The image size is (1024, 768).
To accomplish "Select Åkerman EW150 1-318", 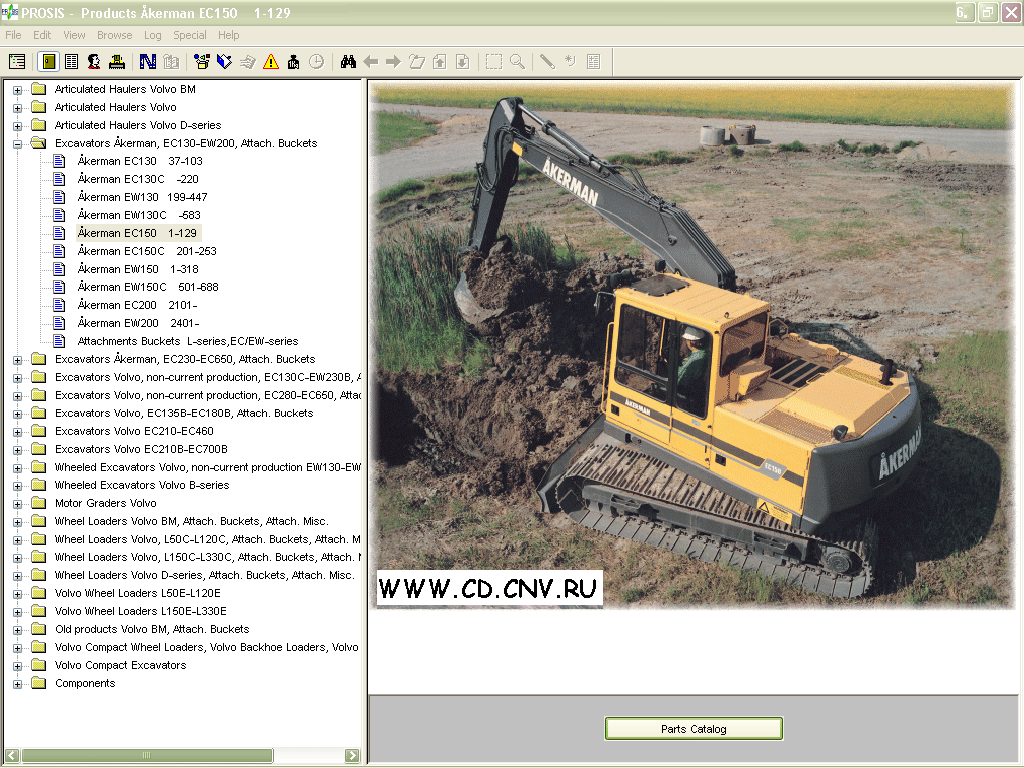I will pos(138,269).
